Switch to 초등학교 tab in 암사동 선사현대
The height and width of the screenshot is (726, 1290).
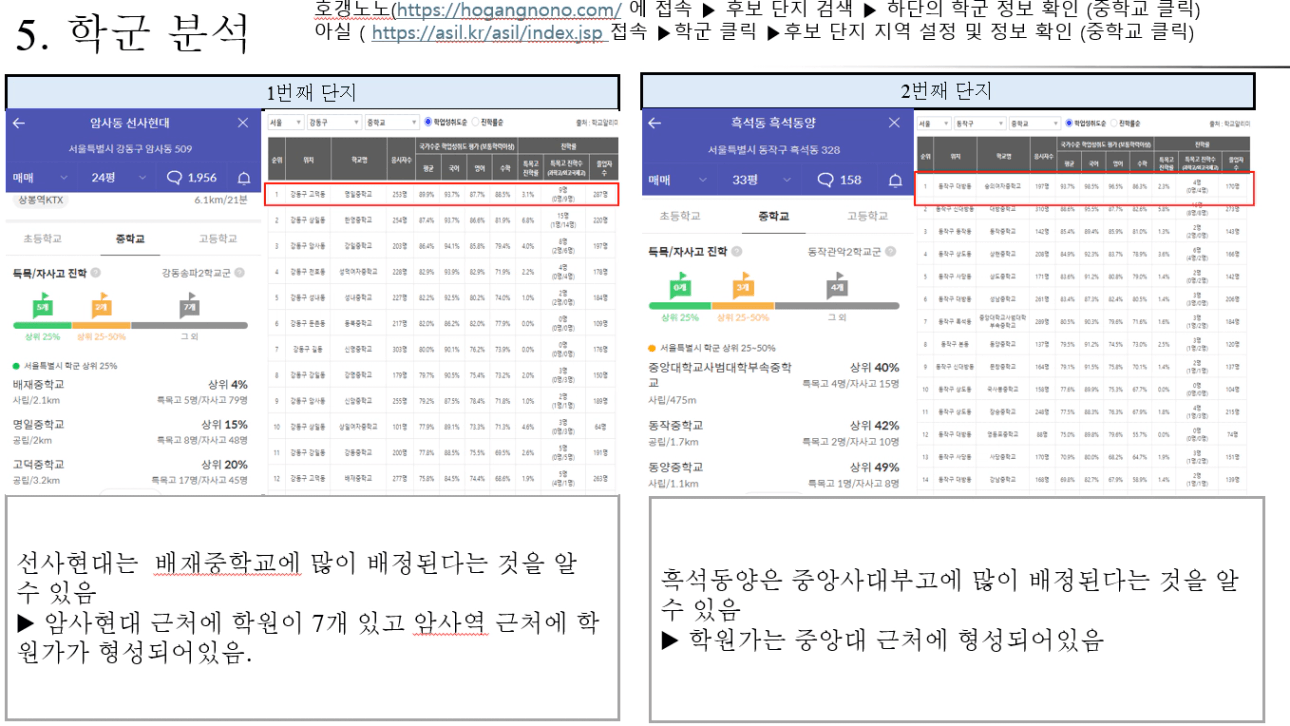click(x=44, y=239)
